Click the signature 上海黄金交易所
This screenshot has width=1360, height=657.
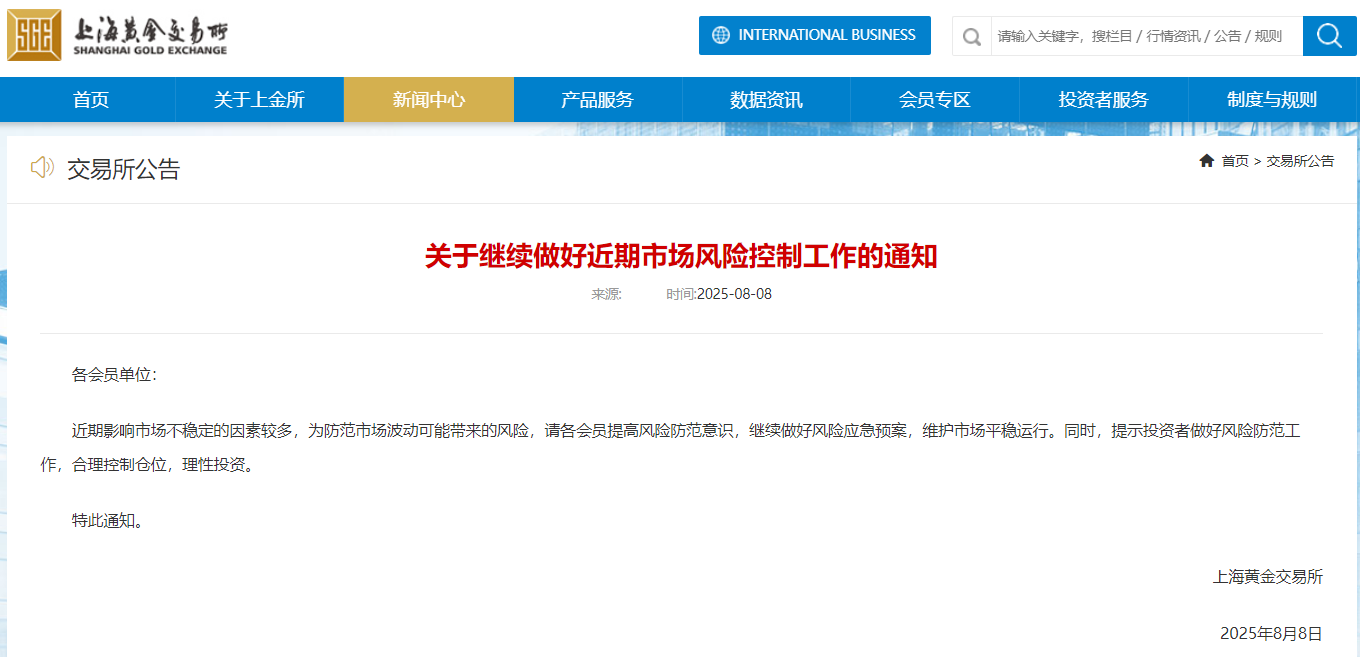pyautogui.click(x=1268, y=577)
